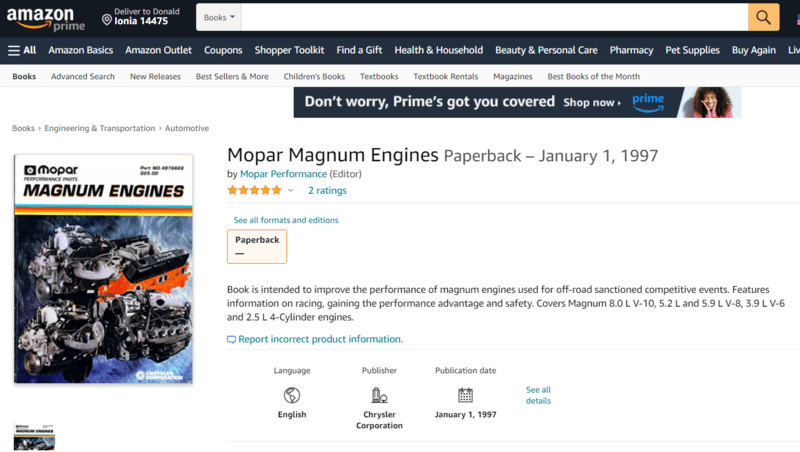Click the orange search magnifier button
800x452 pixels.
point(763,17)
